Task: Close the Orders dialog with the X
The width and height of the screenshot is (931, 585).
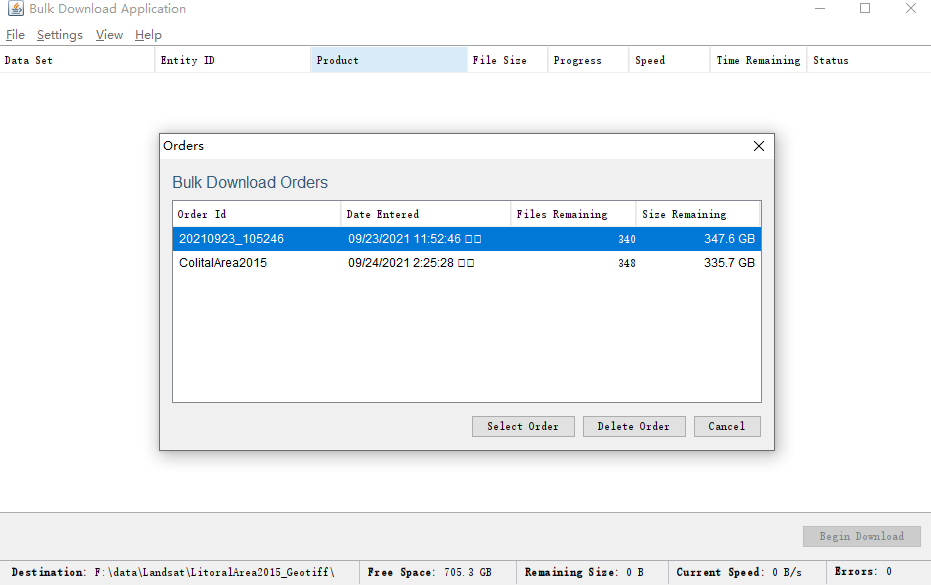Action: pyautogui.click(x=759, y=146)
